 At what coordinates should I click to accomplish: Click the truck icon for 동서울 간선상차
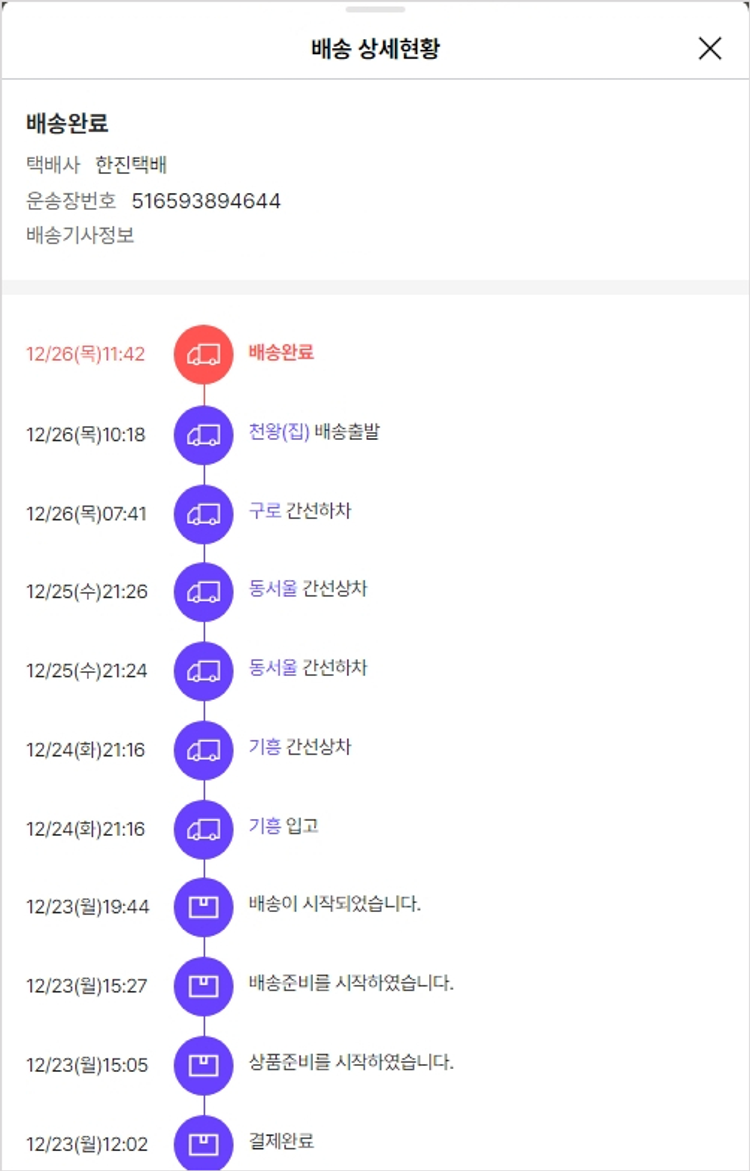[x=204, y=592]
